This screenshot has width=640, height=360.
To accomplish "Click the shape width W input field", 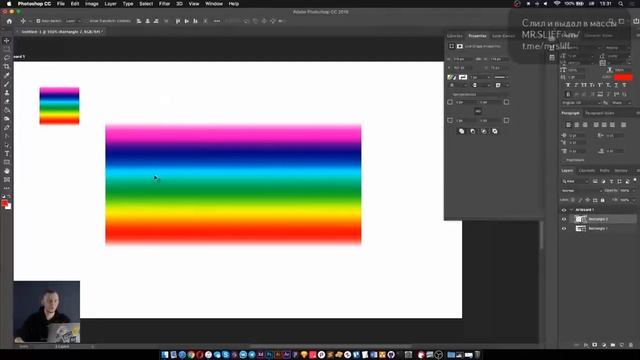I will coord(463,59).
